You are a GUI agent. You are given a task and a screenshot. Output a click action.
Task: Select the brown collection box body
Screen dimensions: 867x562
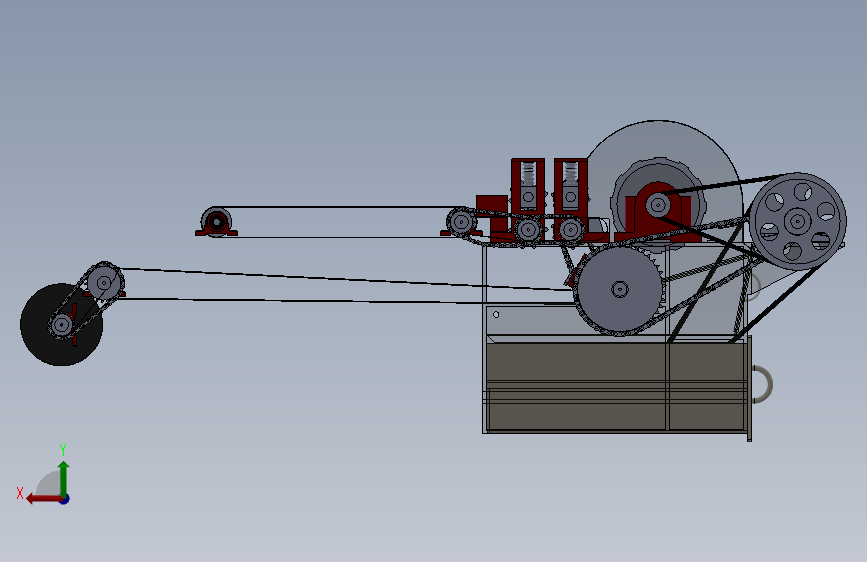[x=615, y=386]
